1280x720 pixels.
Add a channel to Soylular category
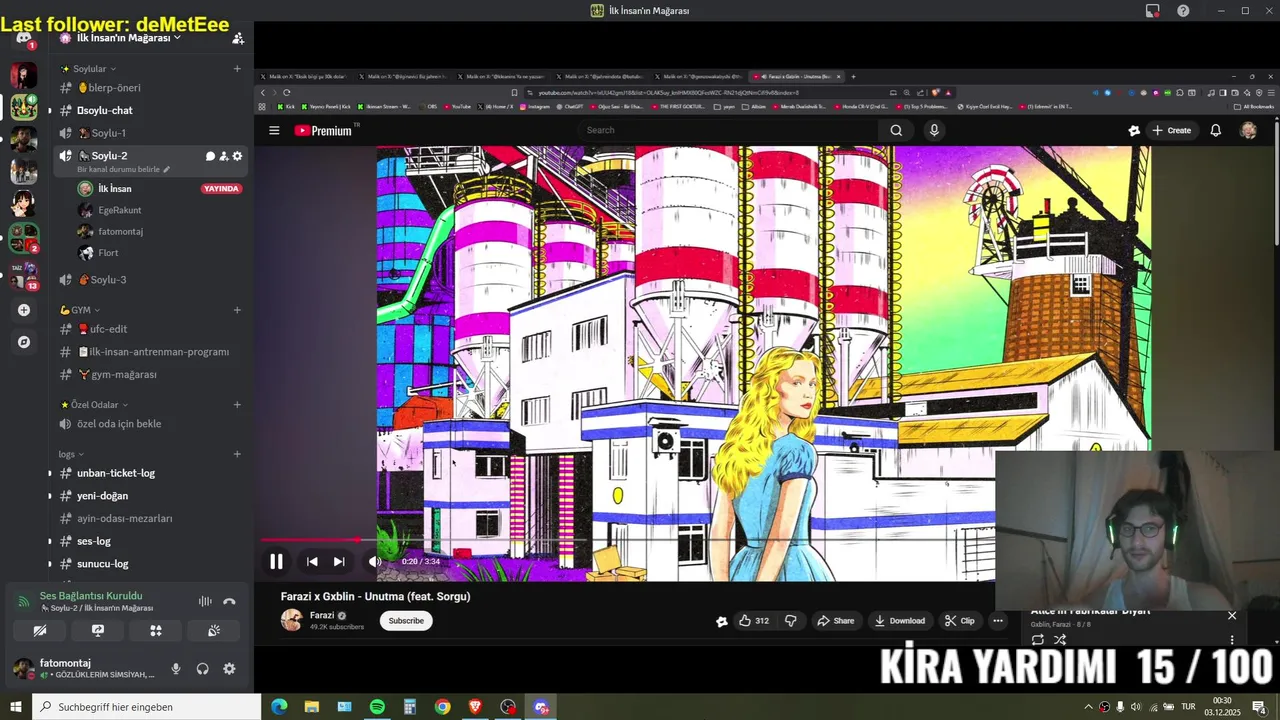click(x=237, y=69)
